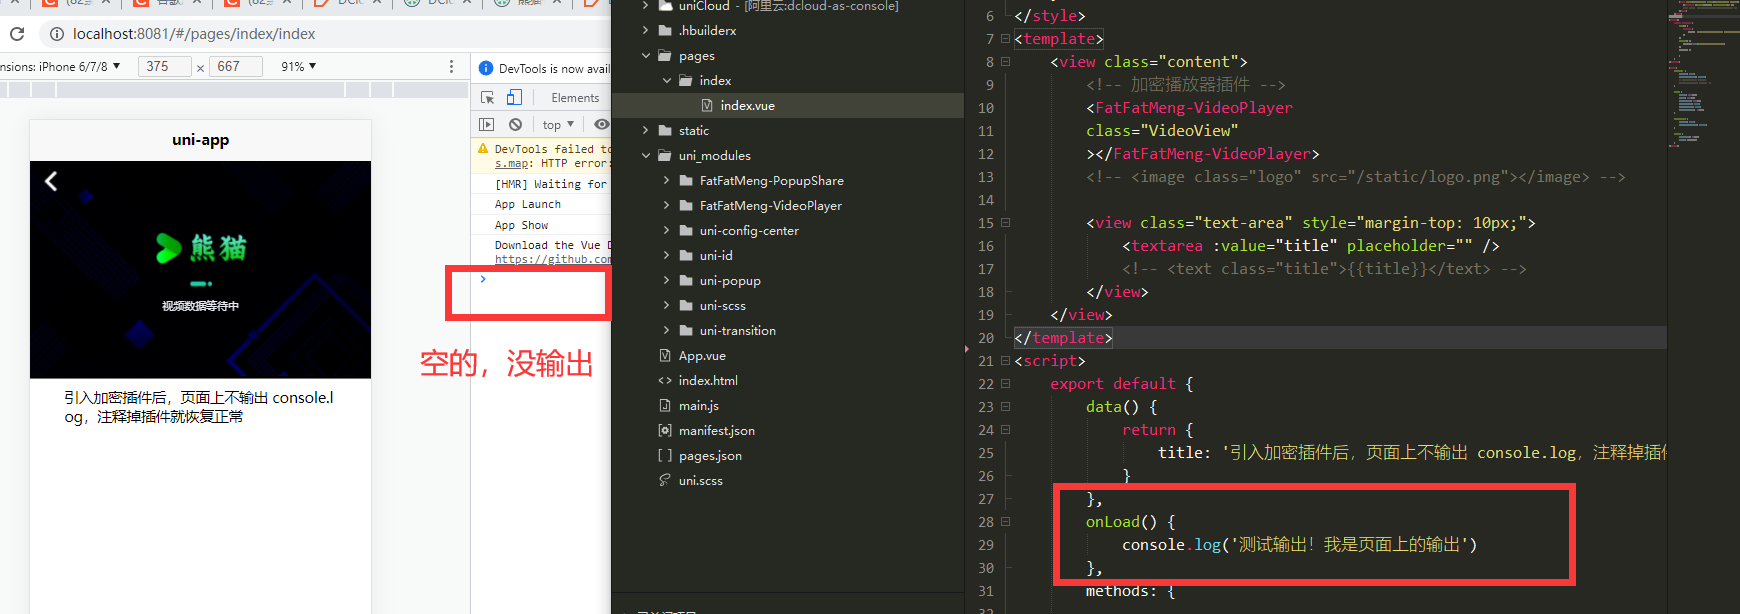The width and height of the screenshot is (1740, 614).
Task: Collapse the uni_modules folder
Action: click(x=646, y=155)
